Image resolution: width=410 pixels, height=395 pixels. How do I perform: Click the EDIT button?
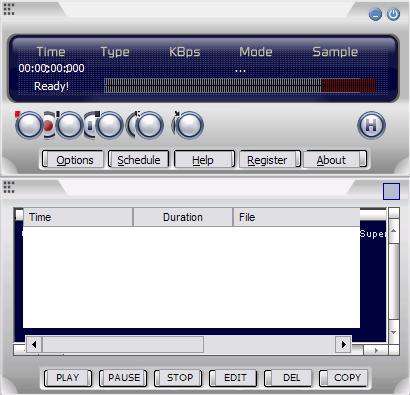pyautogui.click(x=233, y=378)
